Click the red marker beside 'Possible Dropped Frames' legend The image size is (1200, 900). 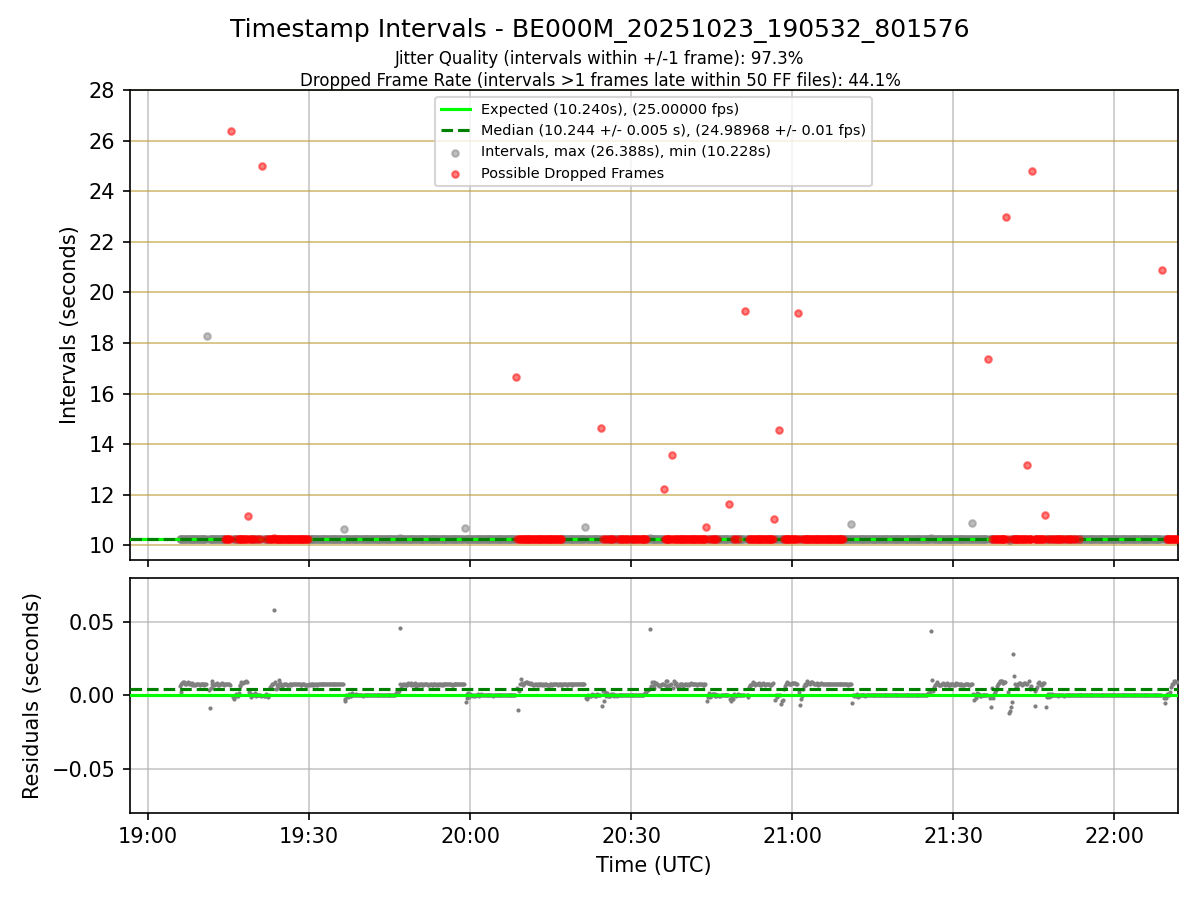[456, 174]
